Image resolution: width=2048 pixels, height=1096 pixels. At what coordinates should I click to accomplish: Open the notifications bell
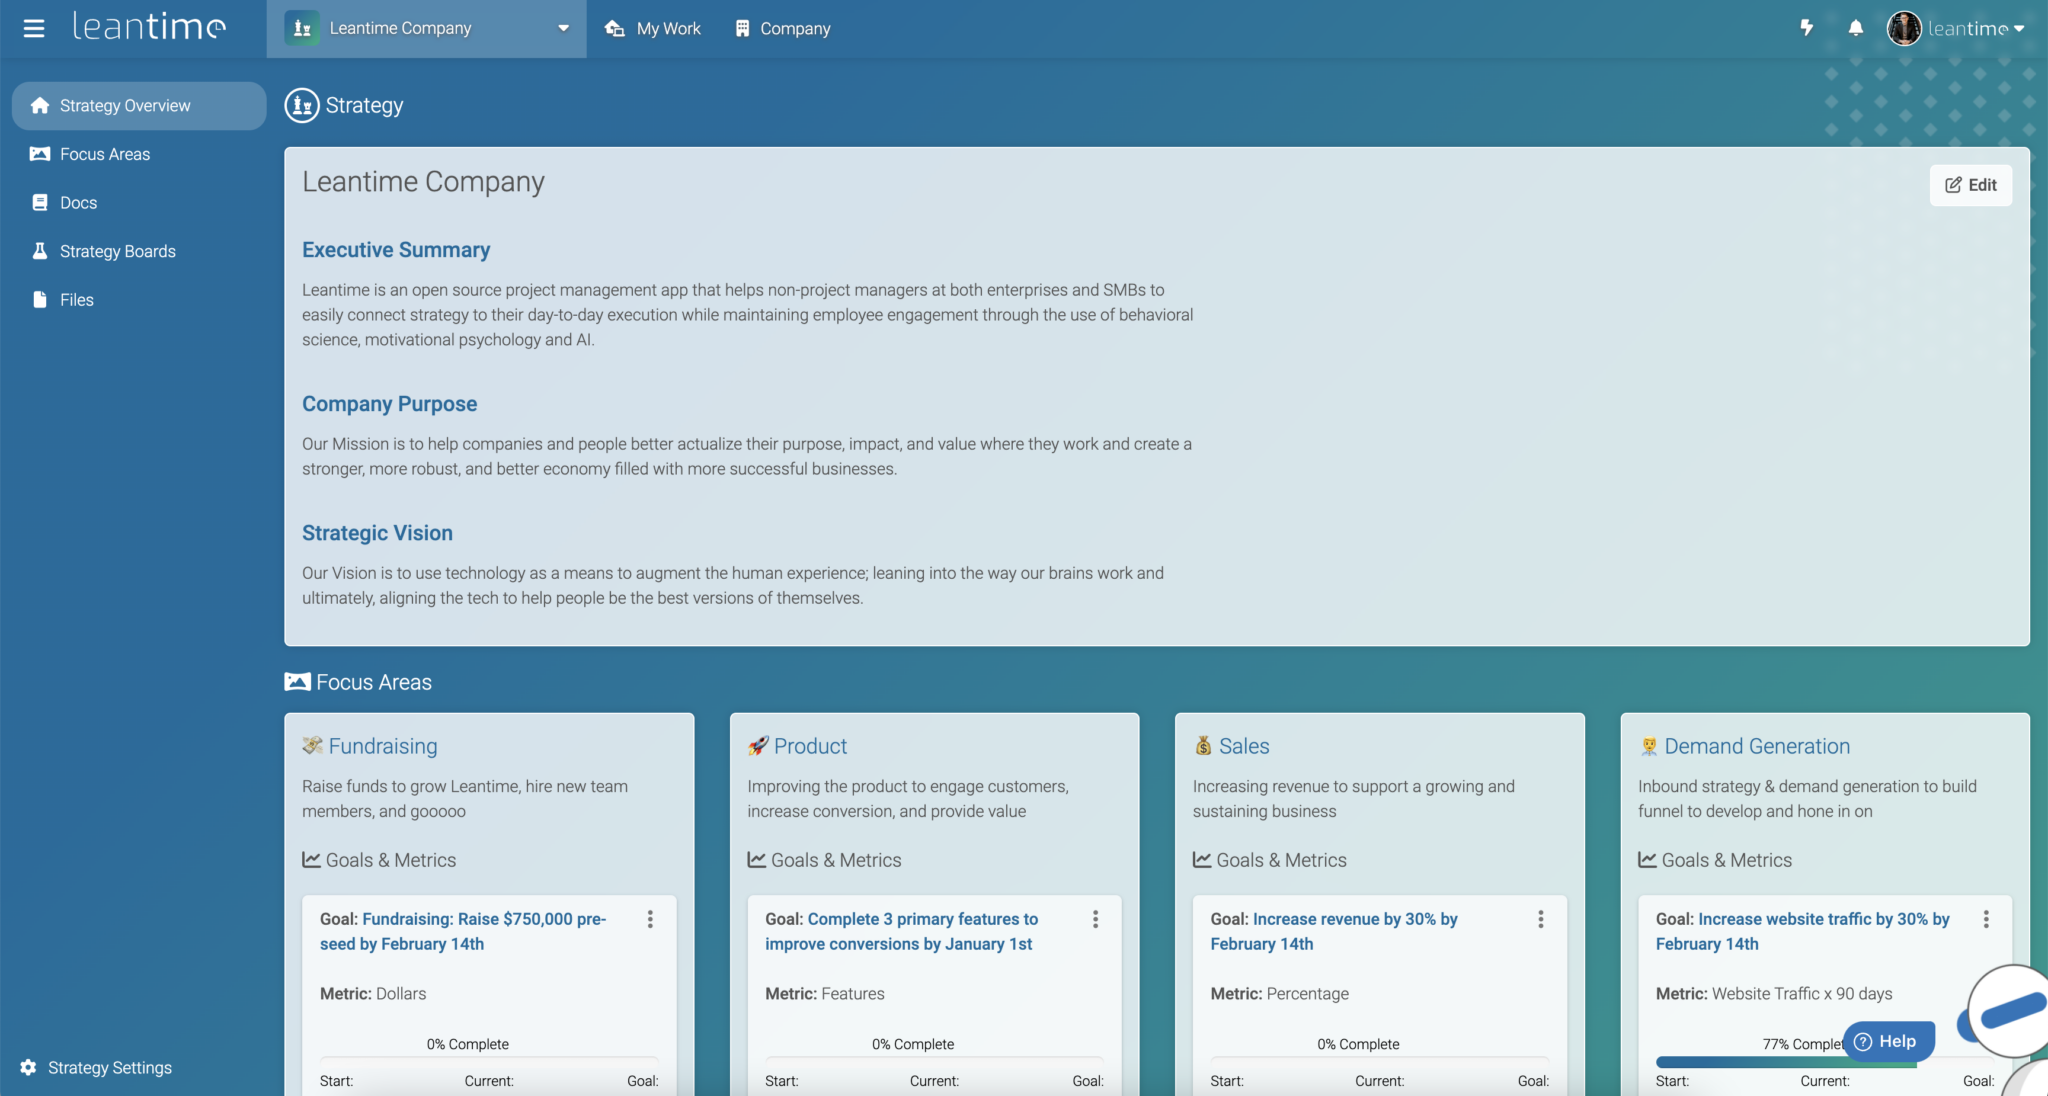pyautogui.click(x=1855, y=28)
